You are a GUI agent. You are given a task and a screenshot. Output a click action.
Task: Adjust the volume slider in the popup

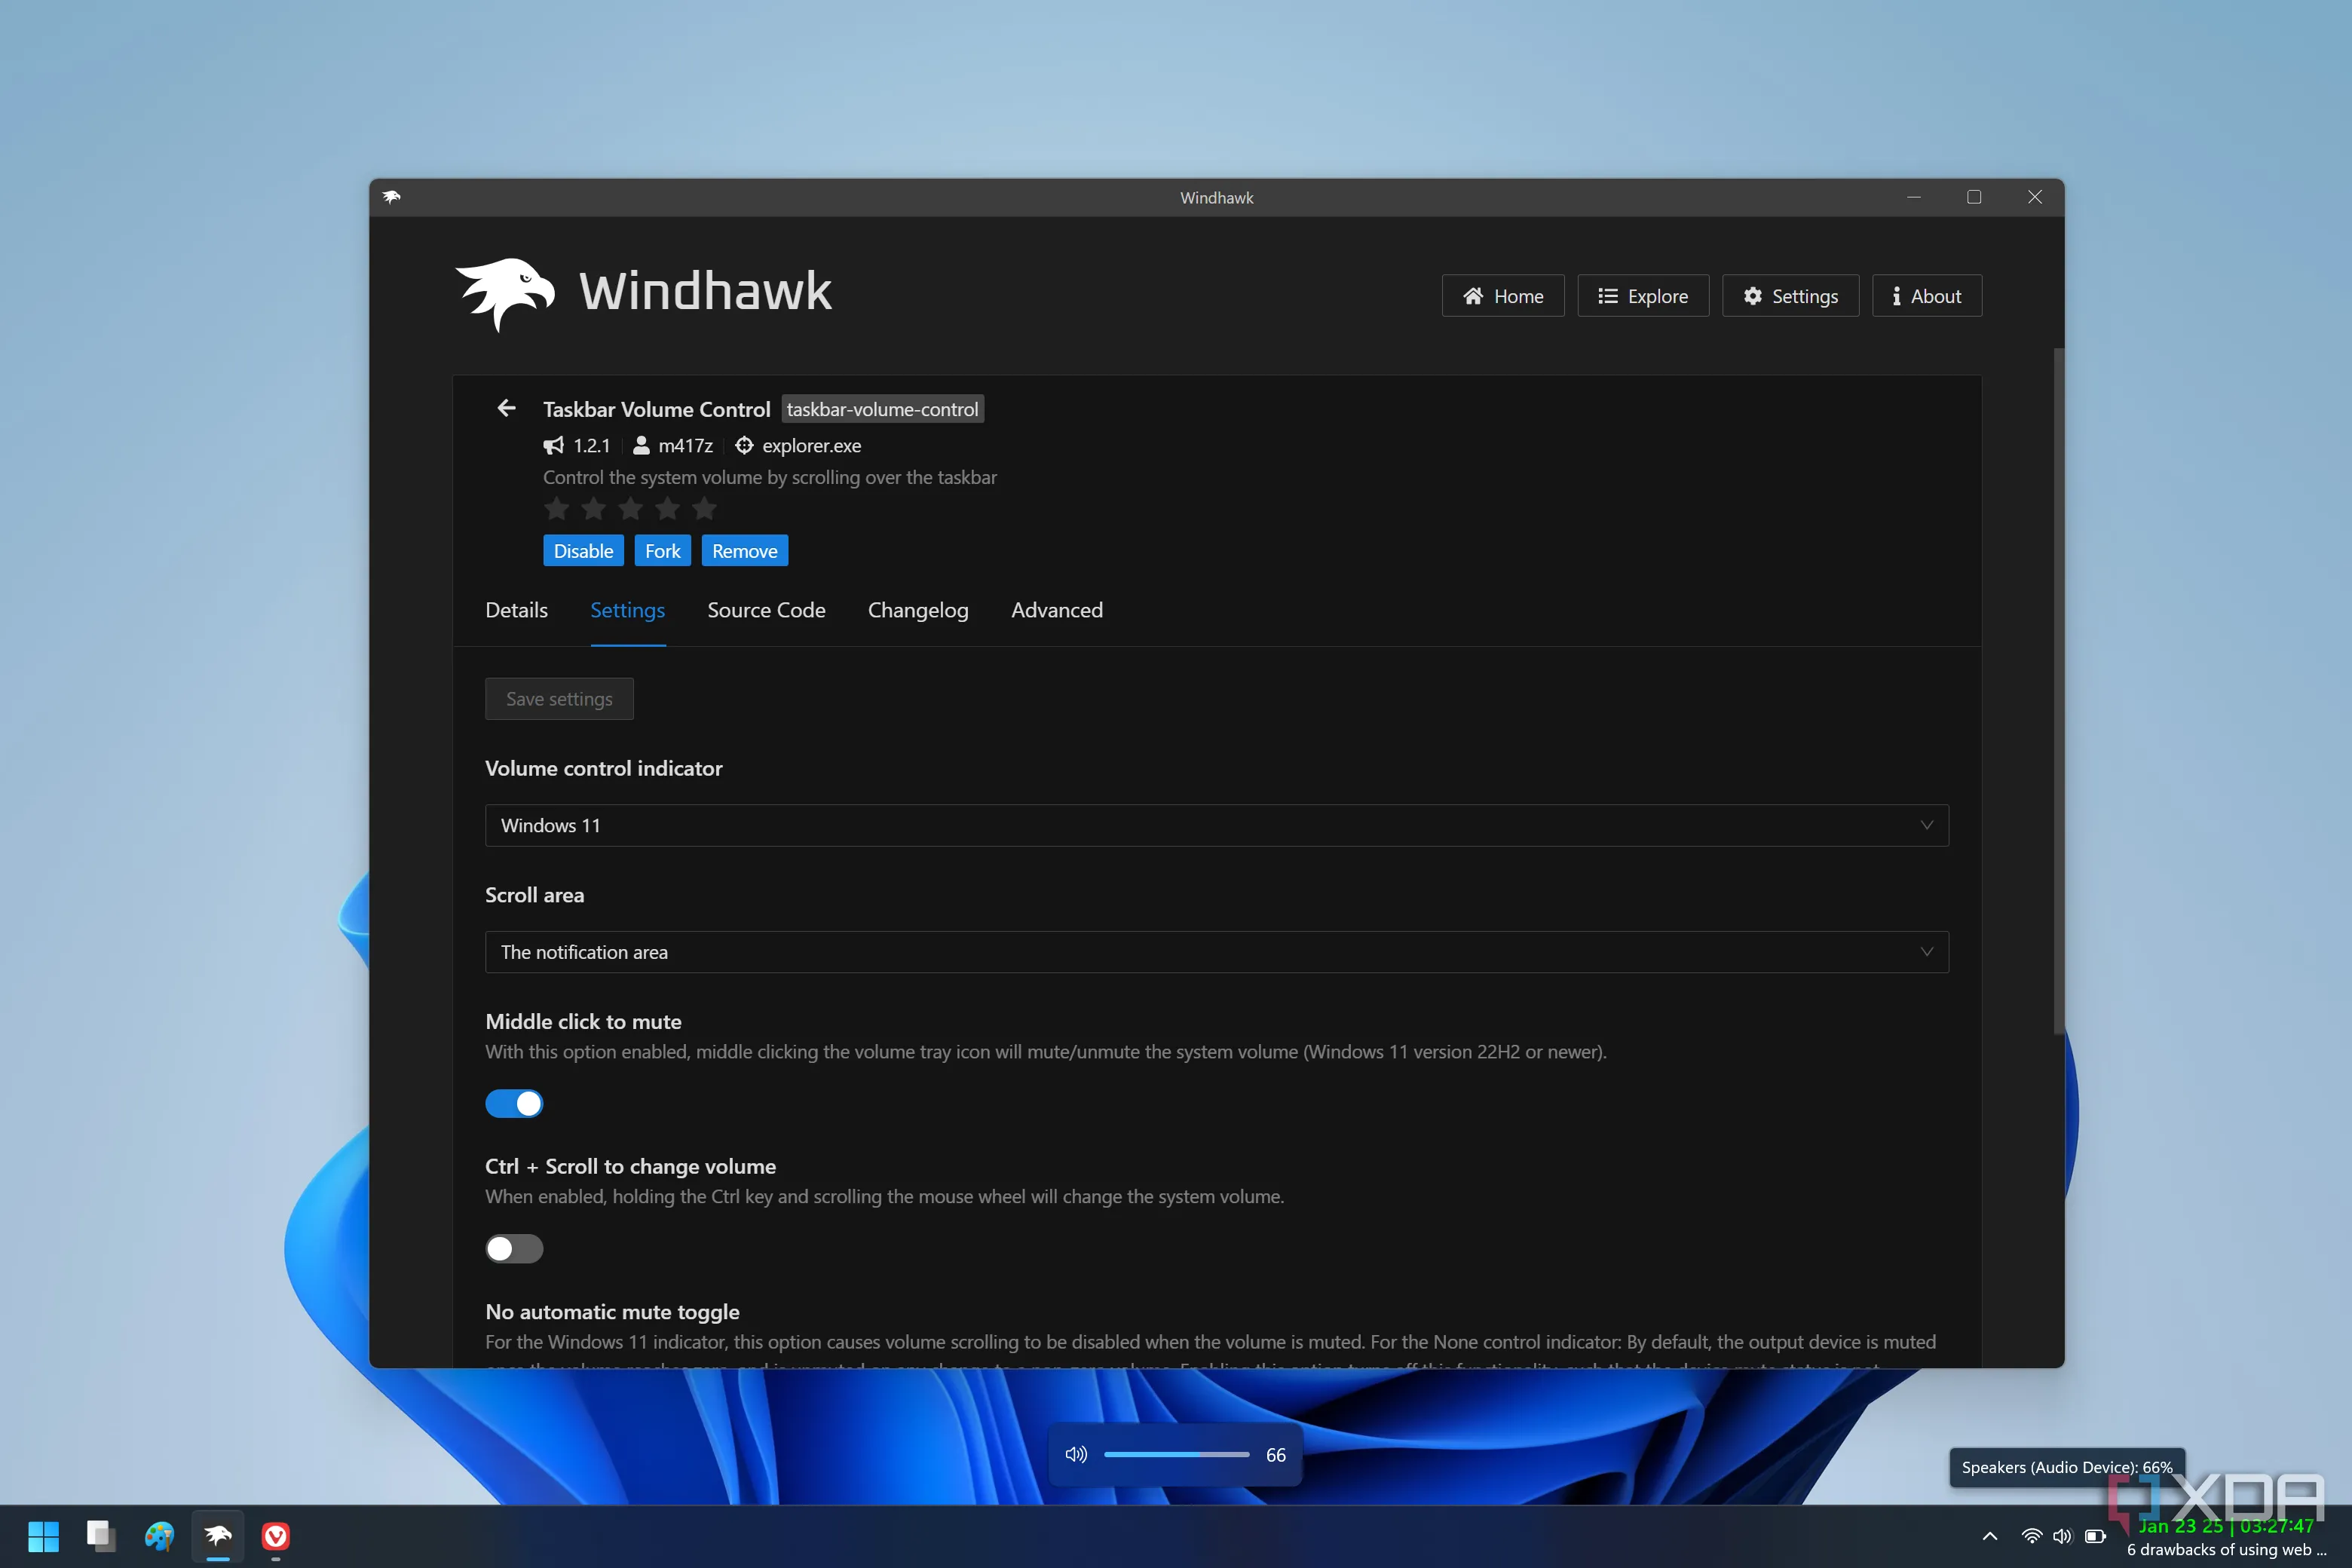click(1176, 1455)
